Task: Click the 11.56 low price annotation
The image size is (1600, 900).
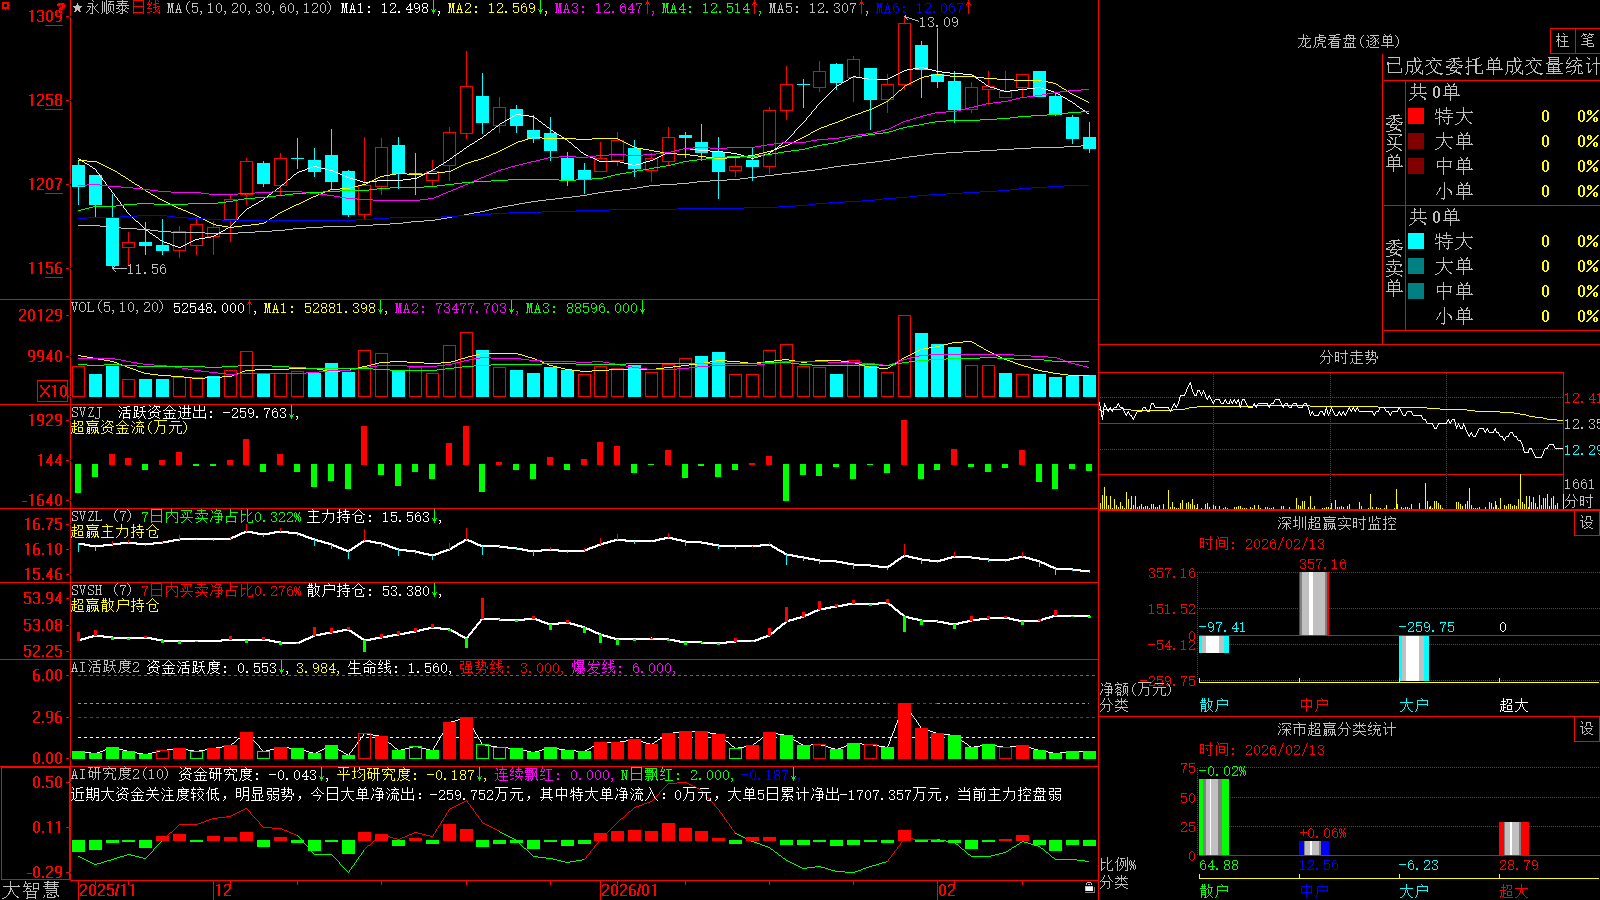Action: [146, 269]
